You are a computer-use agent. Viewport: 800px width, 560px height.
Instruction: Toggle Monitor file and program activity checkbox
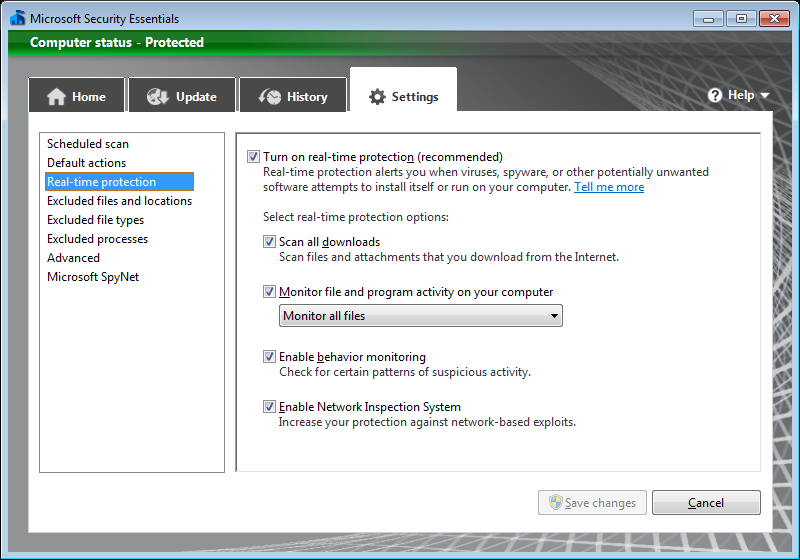click(x=269, y=292)
